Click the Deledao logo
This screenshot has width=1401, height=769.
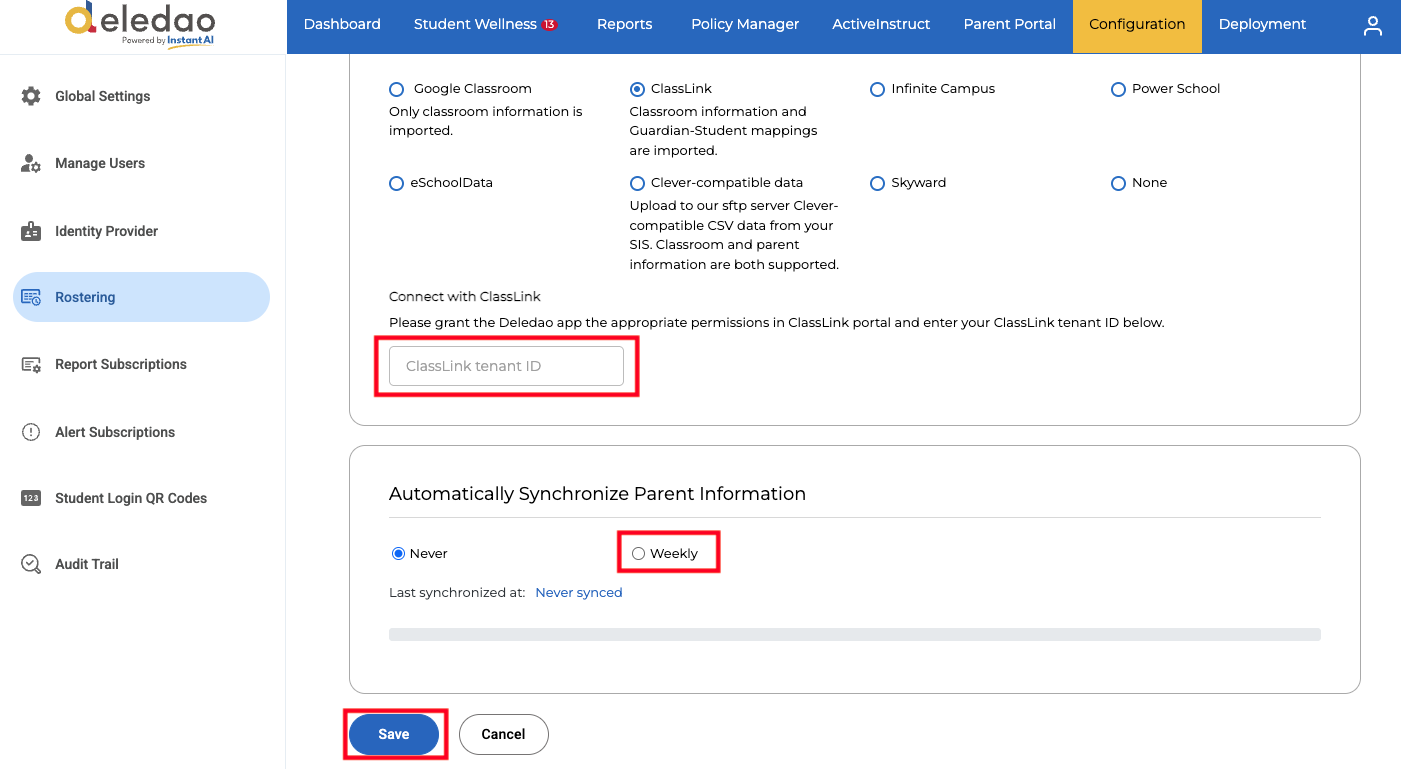[139, 24]
